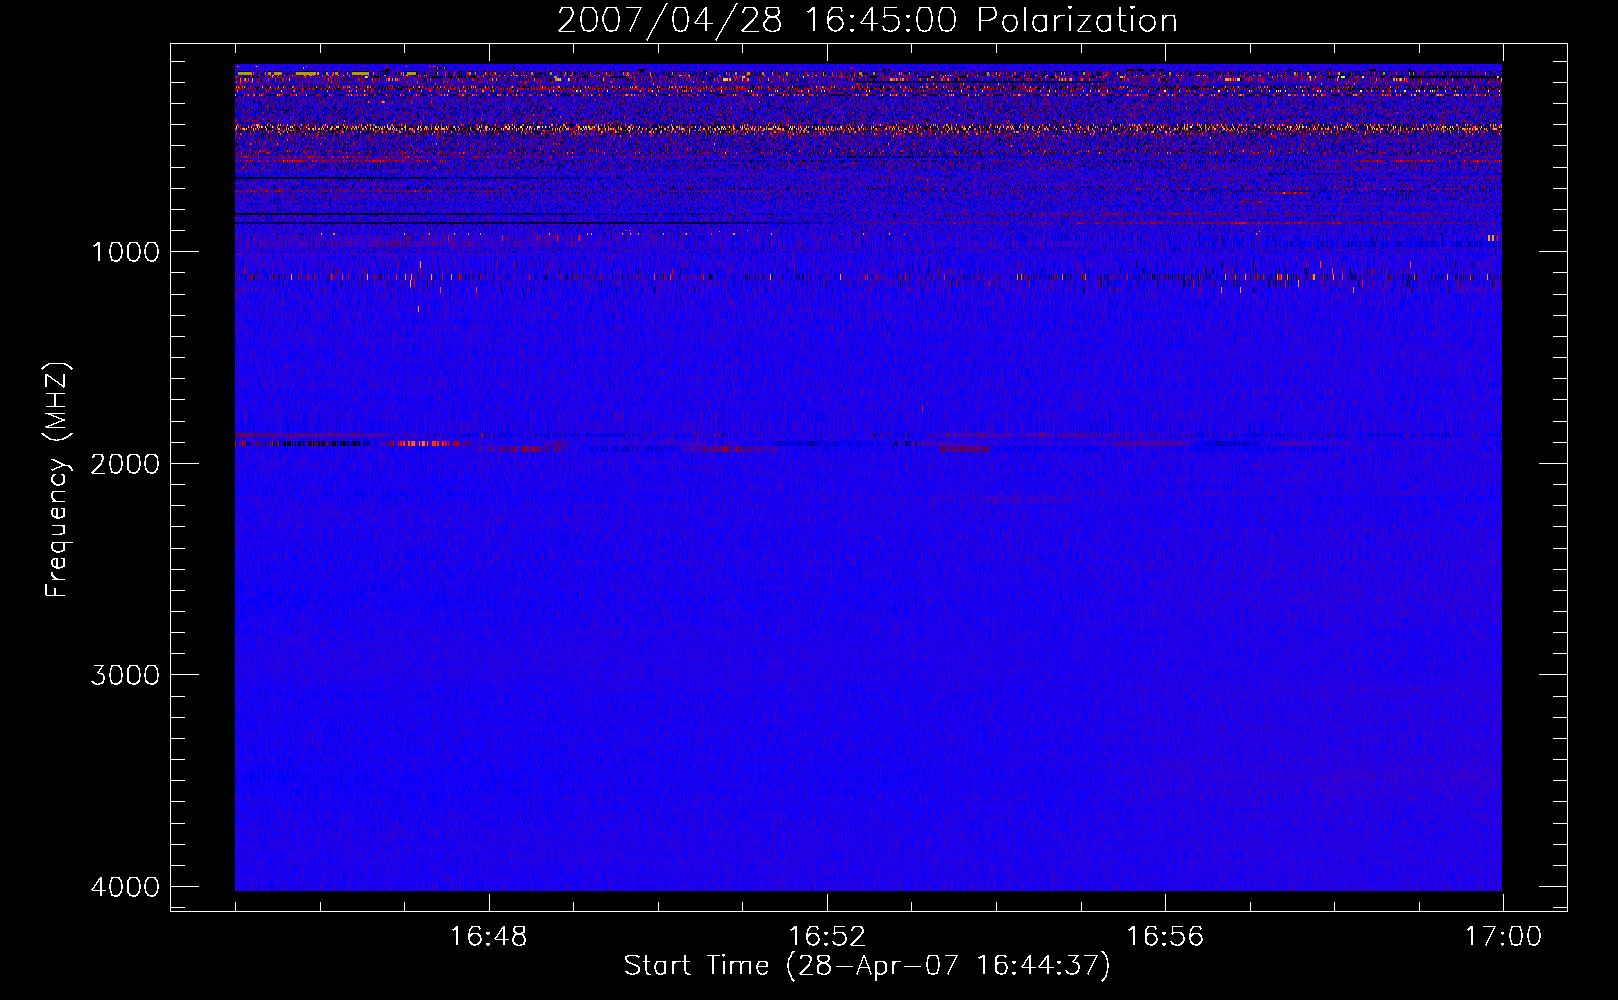
Task: Click the "Start Time (28-Apr-07 16:44:37)" label
Action: 867,966
